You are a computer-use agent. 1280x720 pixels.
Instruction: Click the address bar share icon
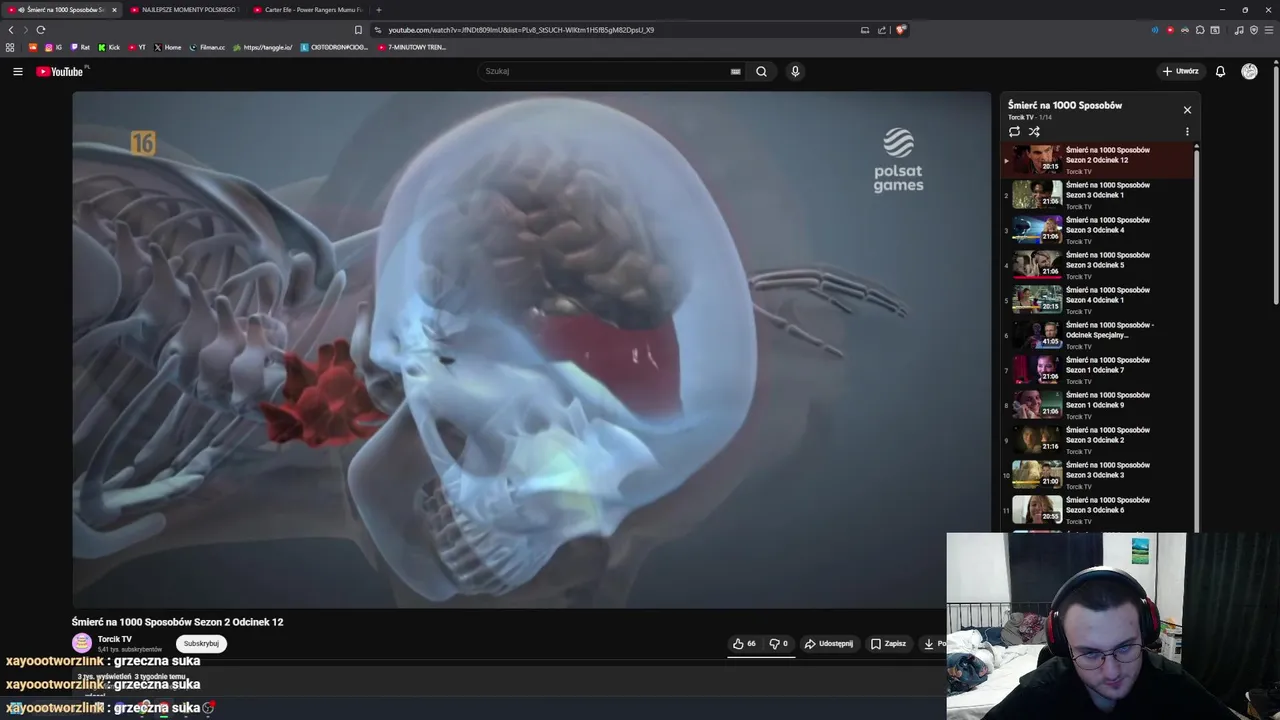882,30
